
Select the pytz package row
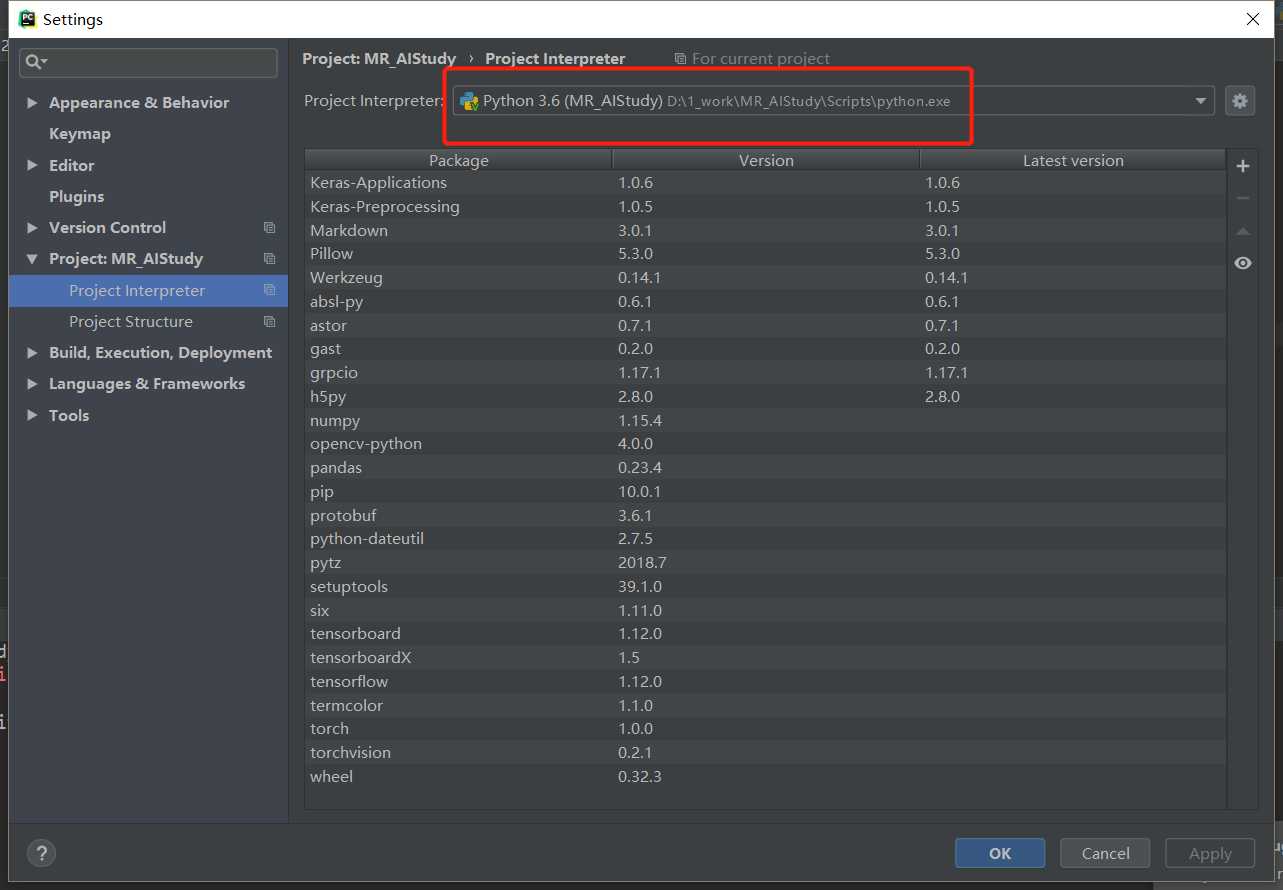click(x=765, y=563)
